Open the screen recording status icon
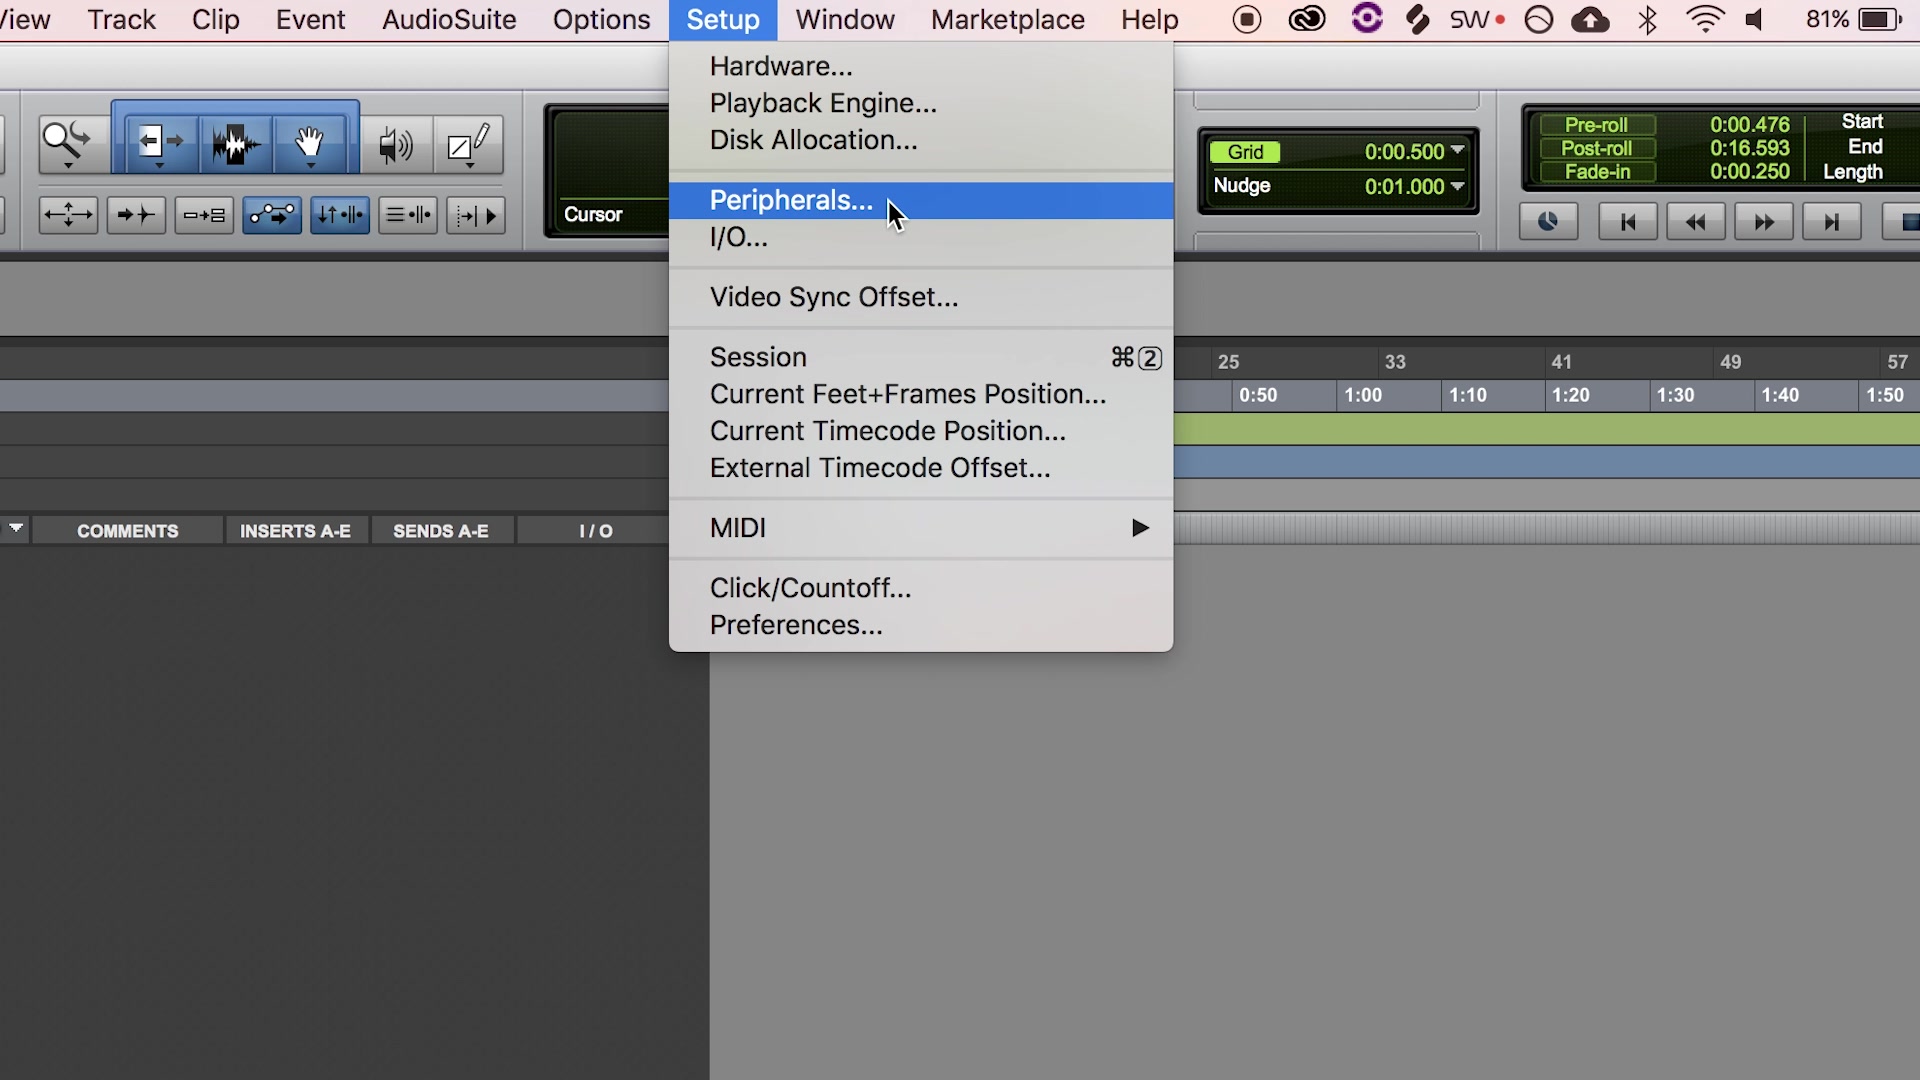Image resolution: width=1920 pixels, height=1080 pixels. 1247,20
